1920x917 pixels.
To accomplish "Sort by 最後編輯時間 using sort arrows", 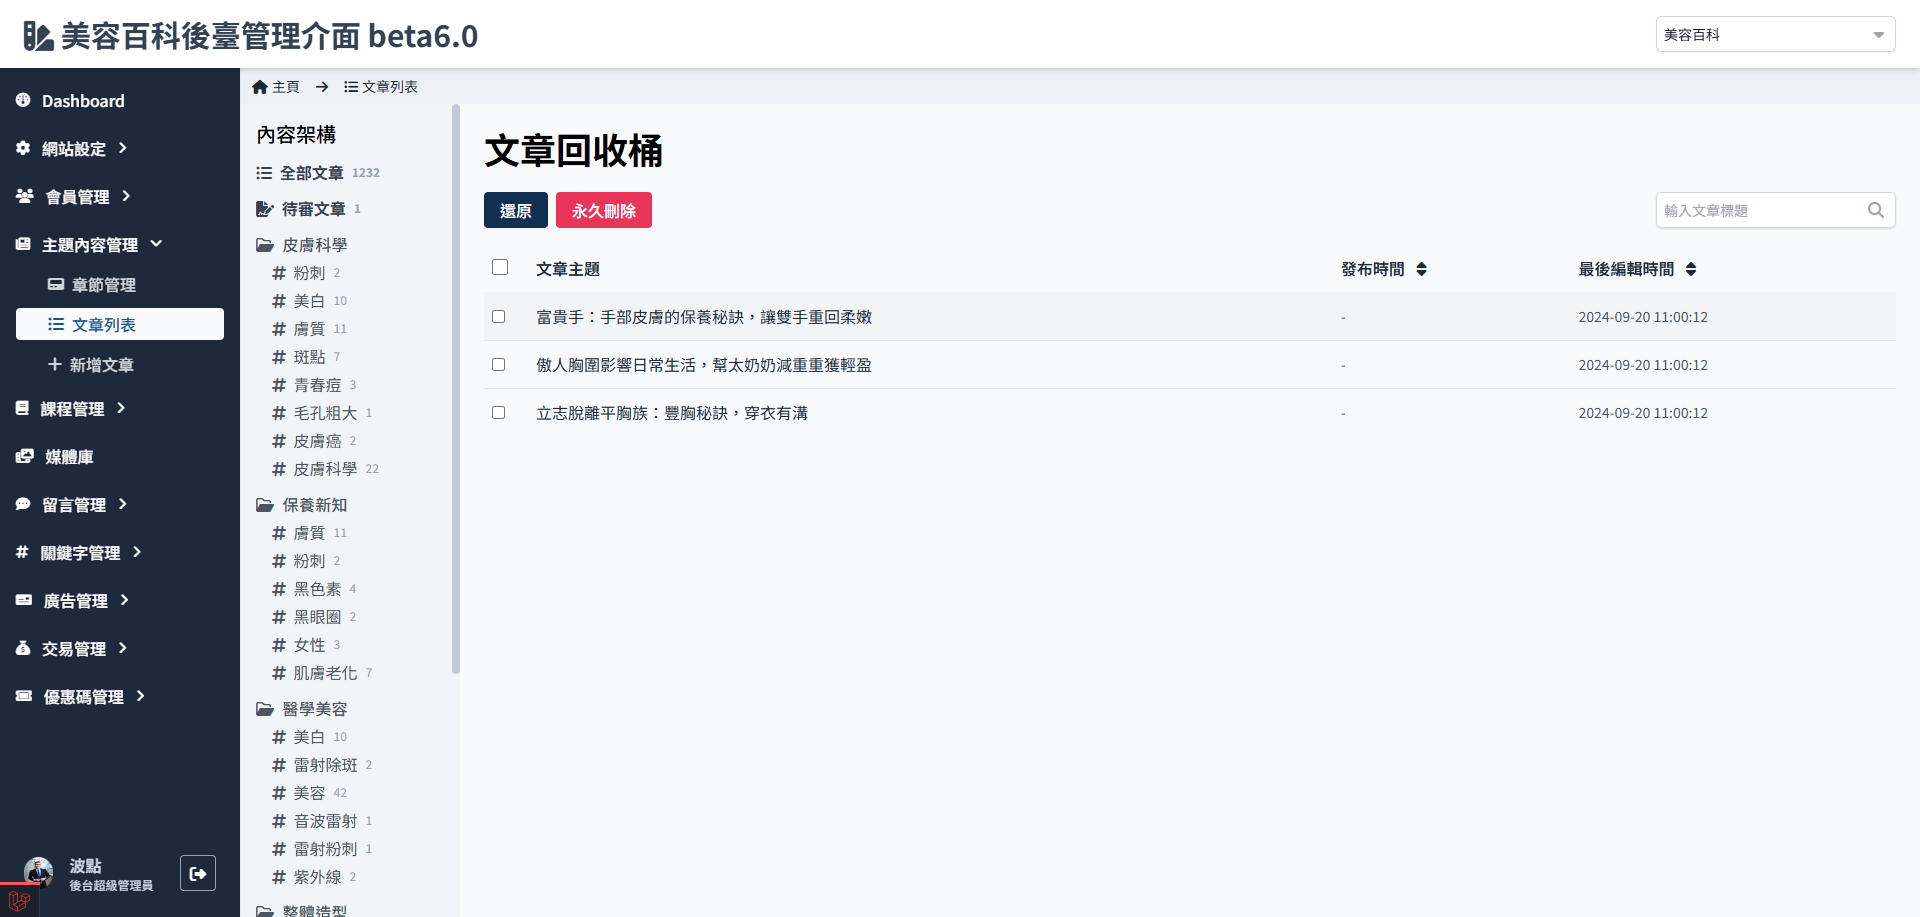I will tap(1691, 269).
